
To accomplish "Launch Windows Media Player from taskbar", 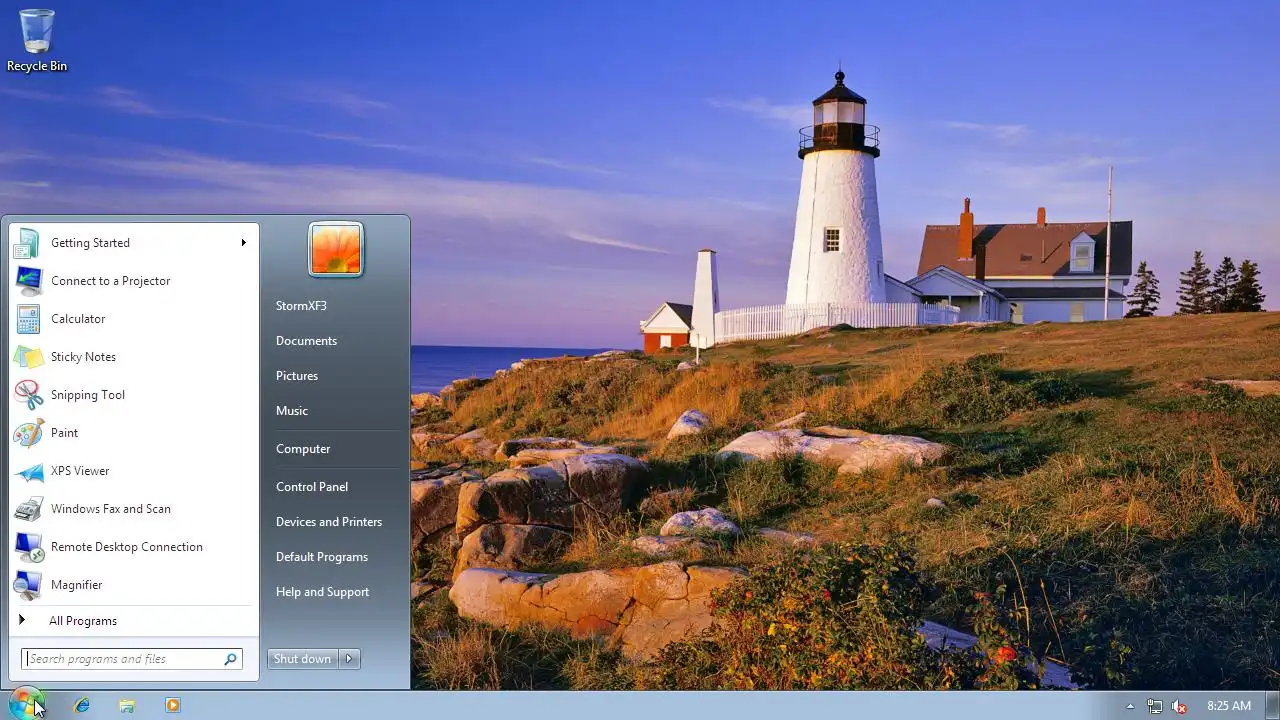I will (x=173, y=705).
